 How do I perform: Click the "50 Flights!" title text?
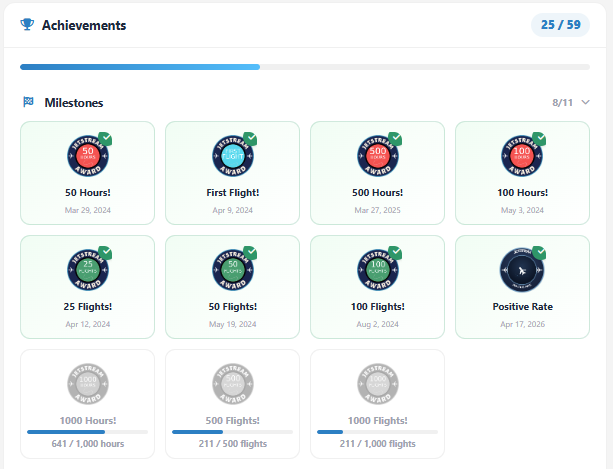point(233,307)
